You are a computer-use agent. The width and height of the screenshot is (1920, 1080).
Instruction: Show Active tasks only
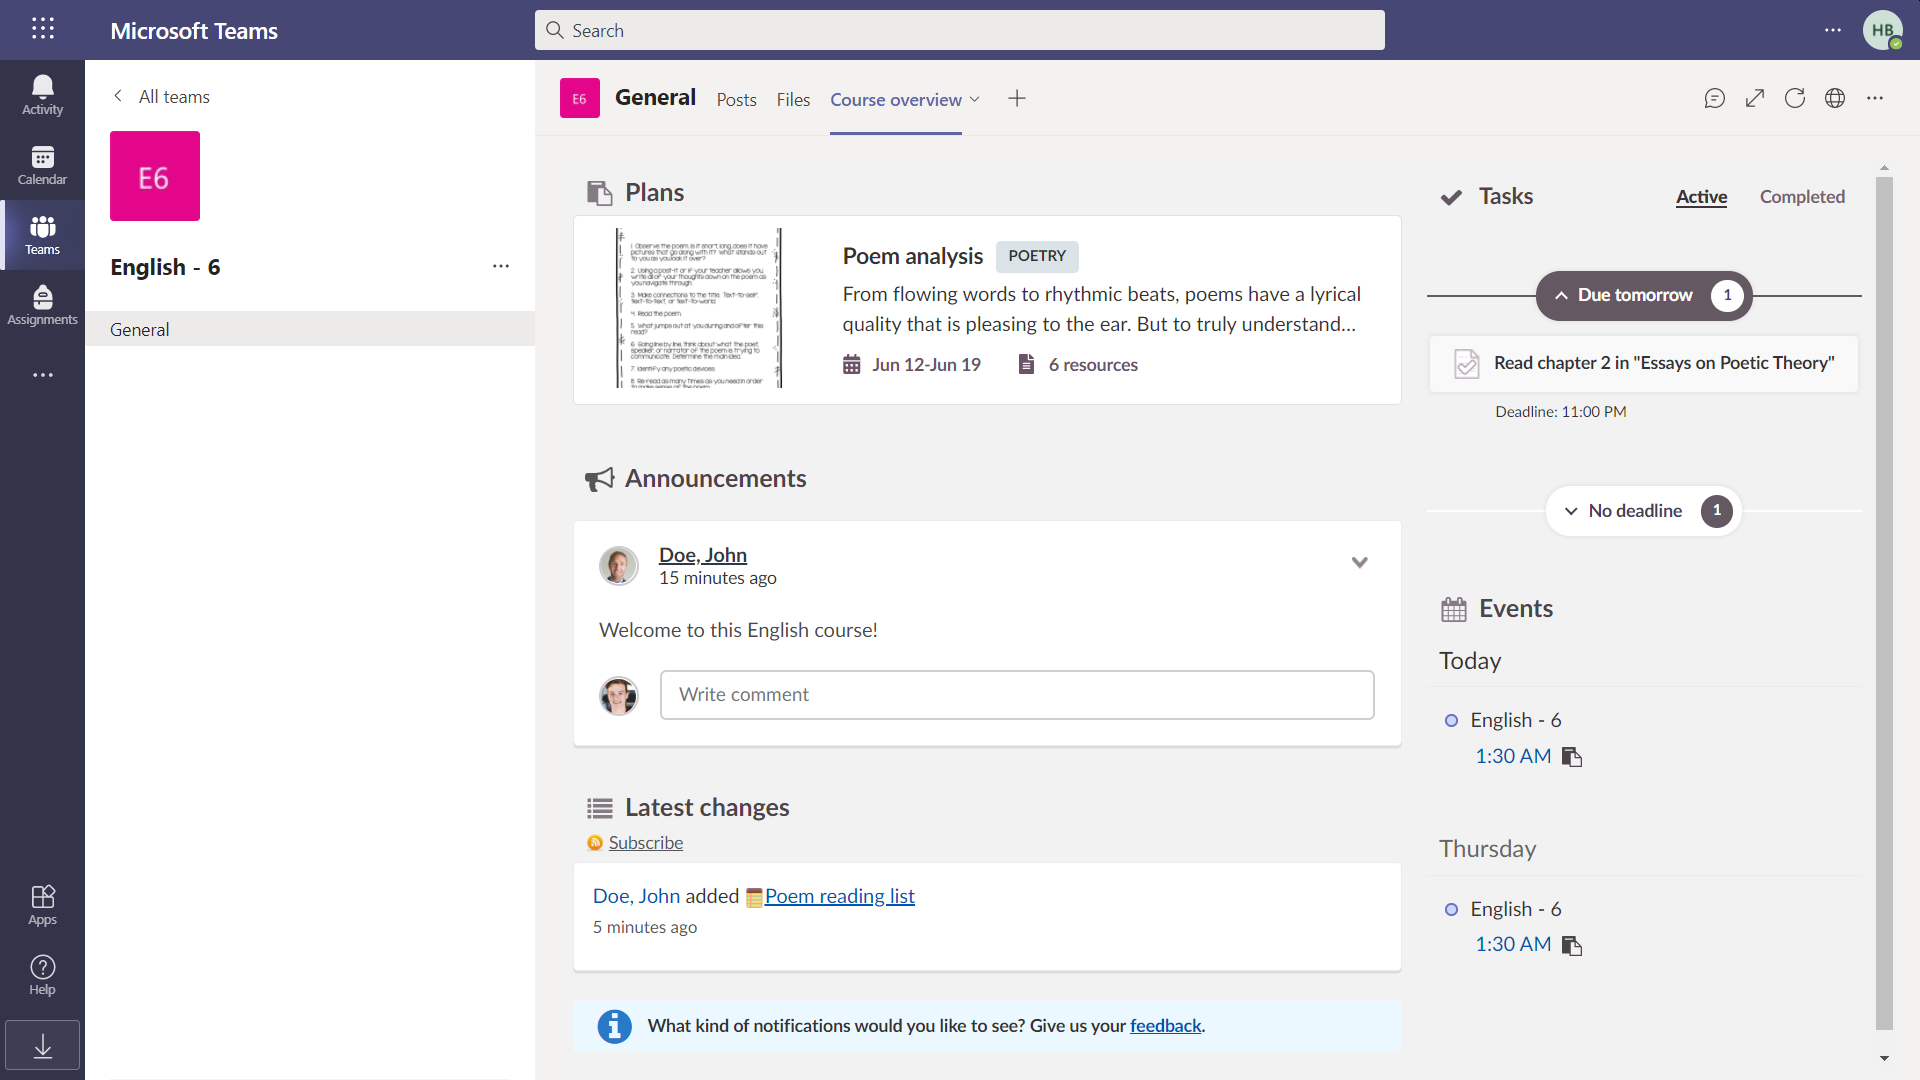click(1701, 197)
